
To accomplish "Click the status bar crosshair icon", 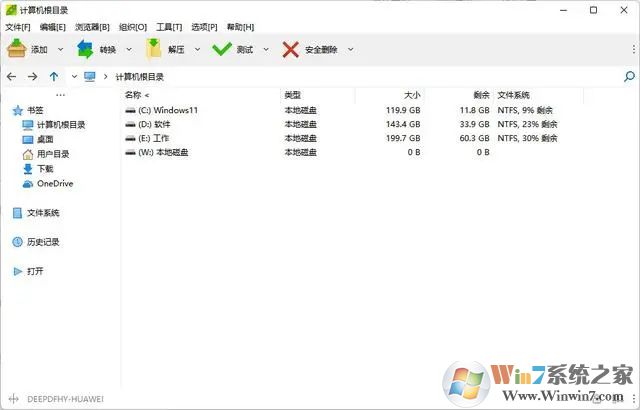I will point(13,399).
